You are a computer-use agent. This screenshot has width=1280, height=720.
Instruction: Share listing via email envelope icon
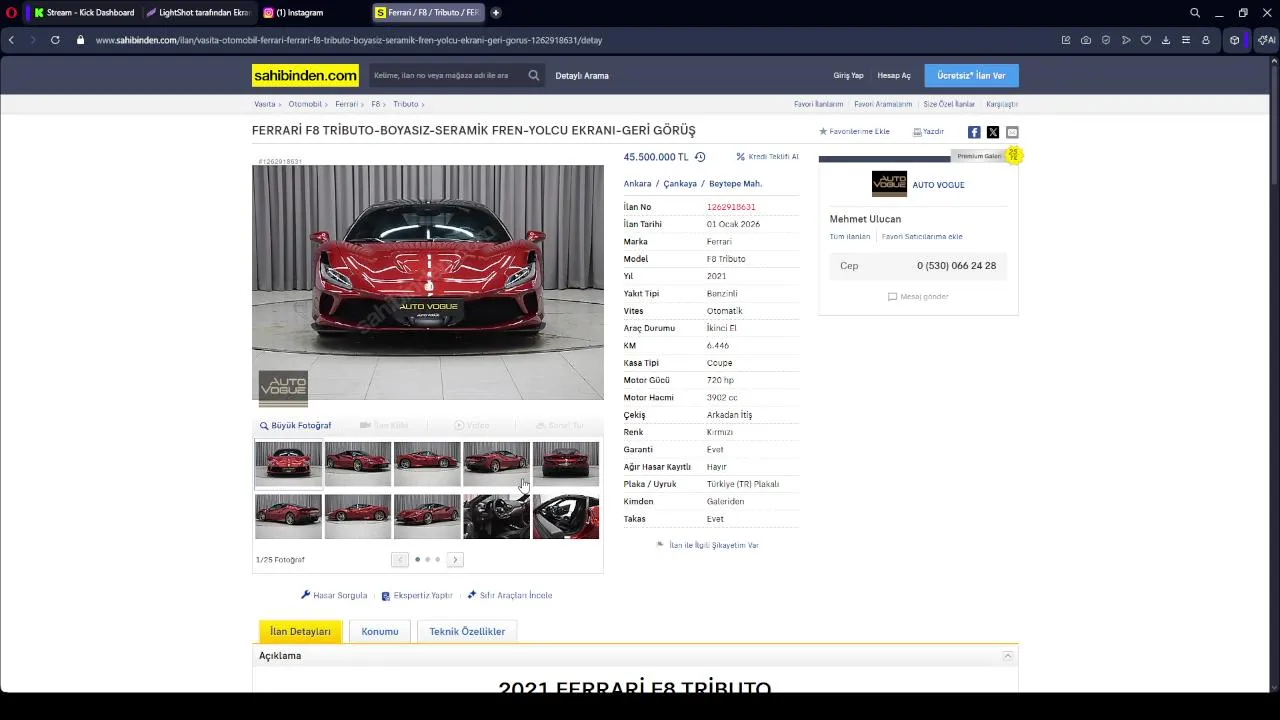tap(1012, 132)
